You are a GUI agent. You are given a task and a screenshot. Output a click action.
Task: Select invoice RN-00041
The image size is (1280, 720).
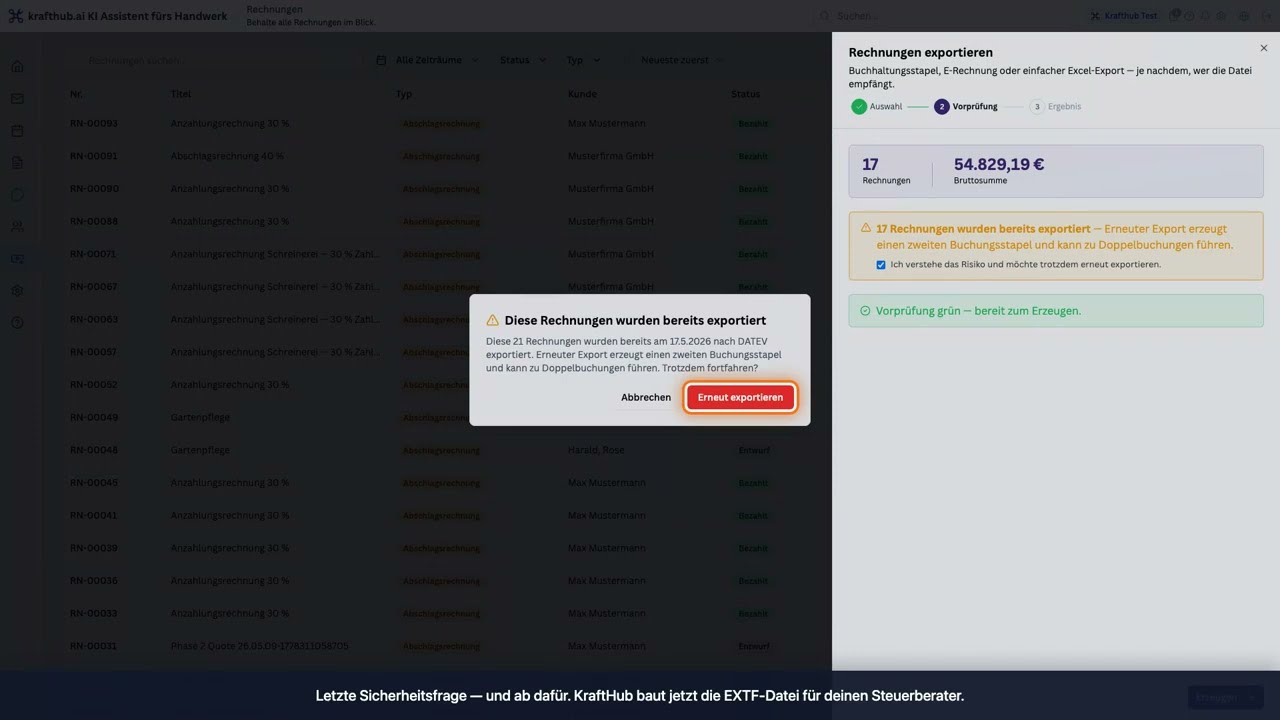tap(94, 516)
